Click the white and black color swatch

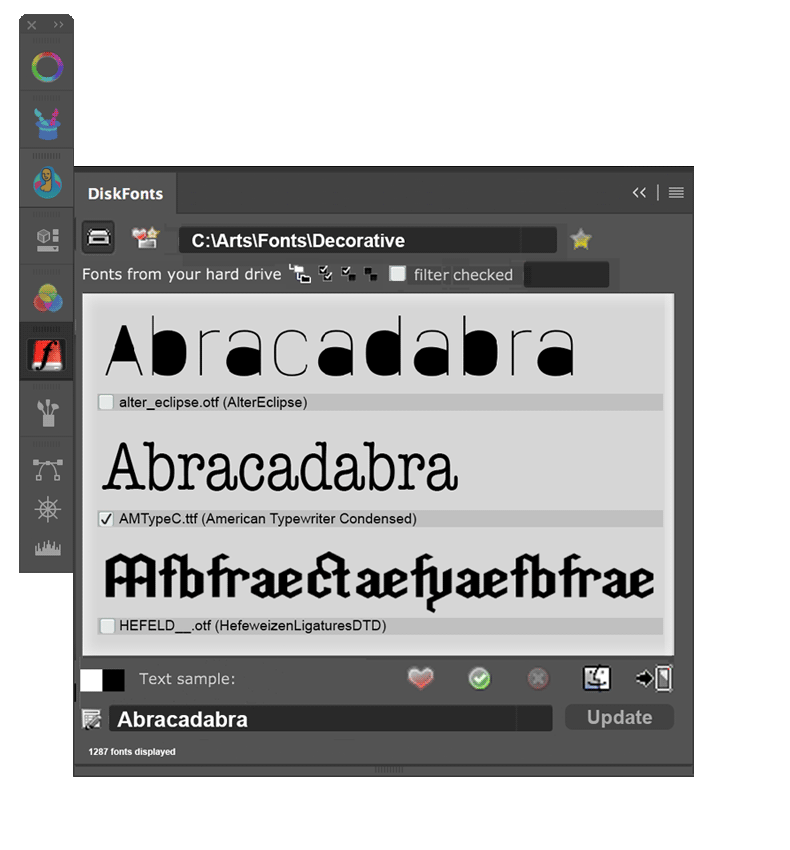(x=102, y=680)
